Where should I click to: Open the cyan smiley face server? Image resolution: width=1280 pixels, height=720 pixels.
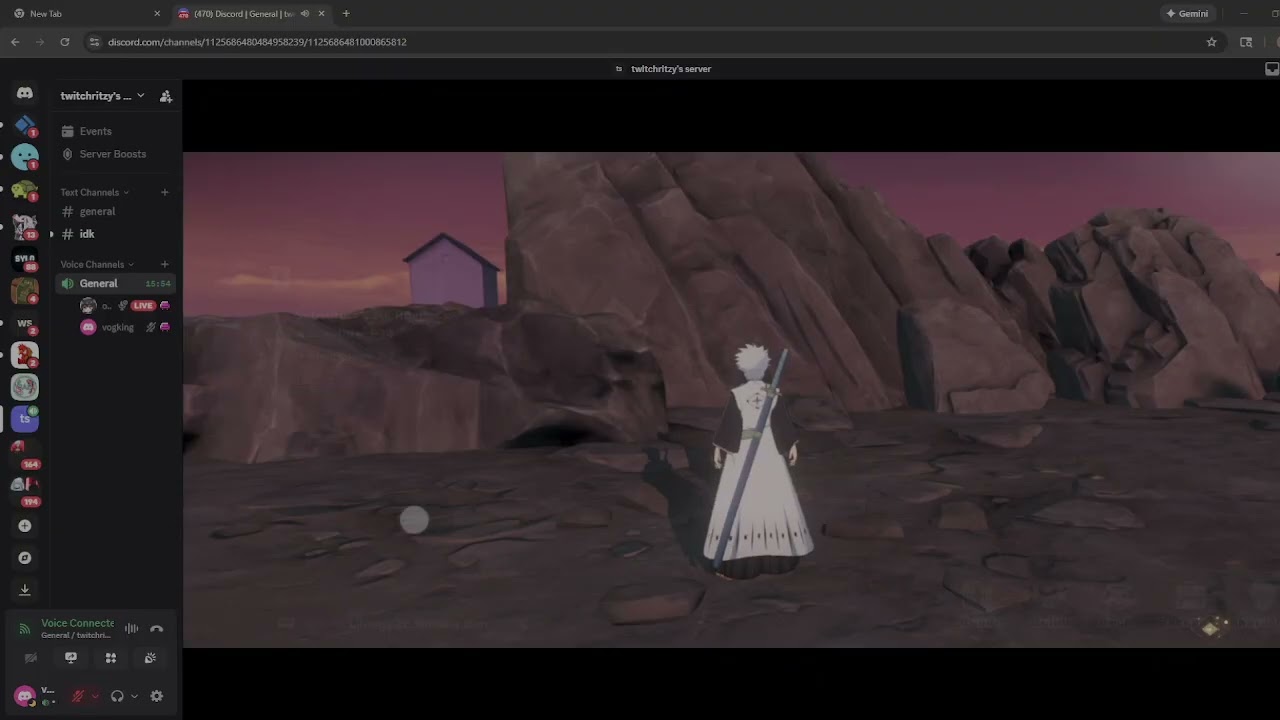pos(25,157)
